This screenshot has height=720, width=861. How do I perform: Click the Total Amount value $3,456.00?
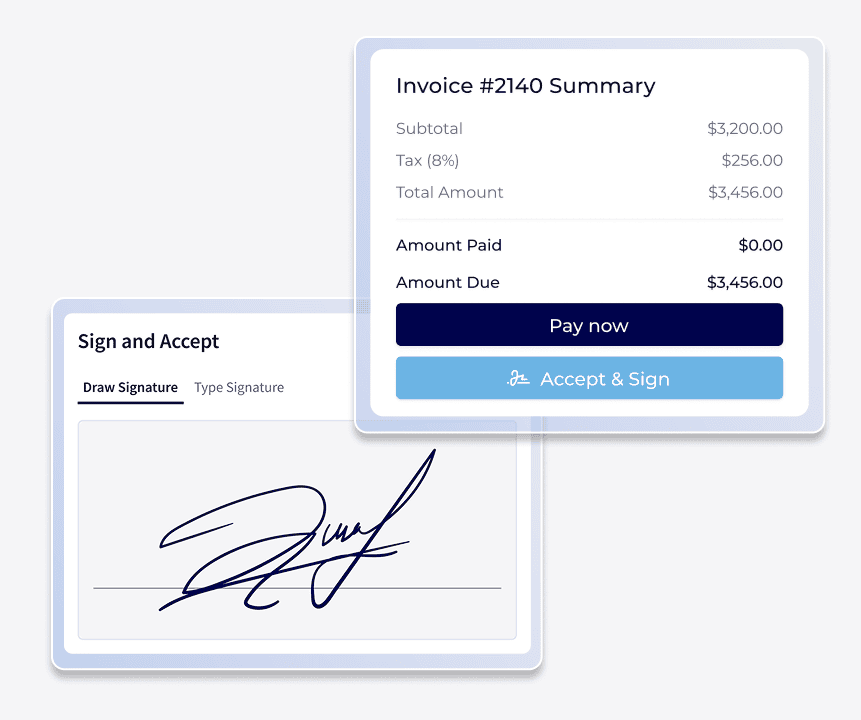745,192
